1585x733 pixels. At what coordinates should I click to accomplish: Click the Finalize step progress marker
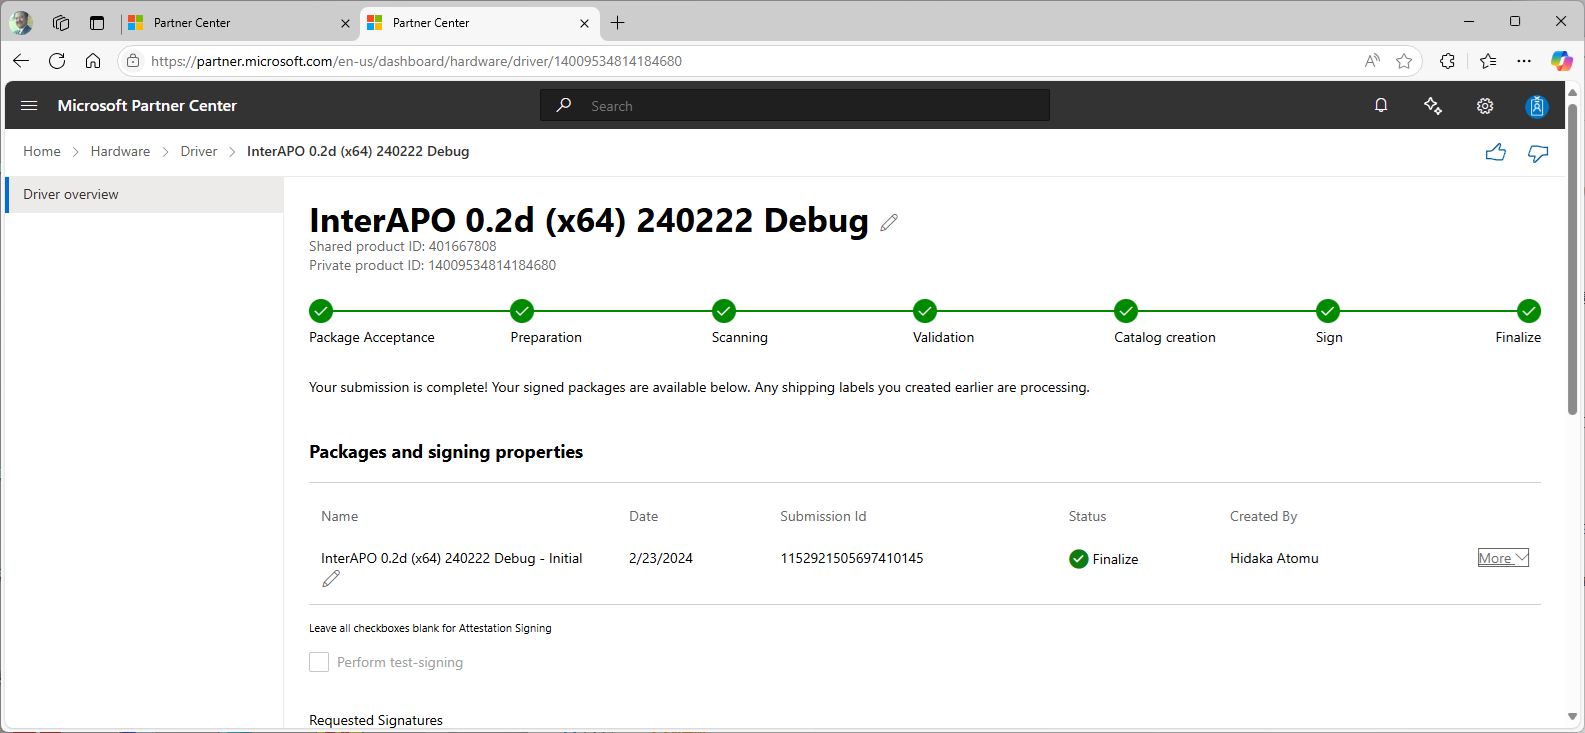[1528, 311]
